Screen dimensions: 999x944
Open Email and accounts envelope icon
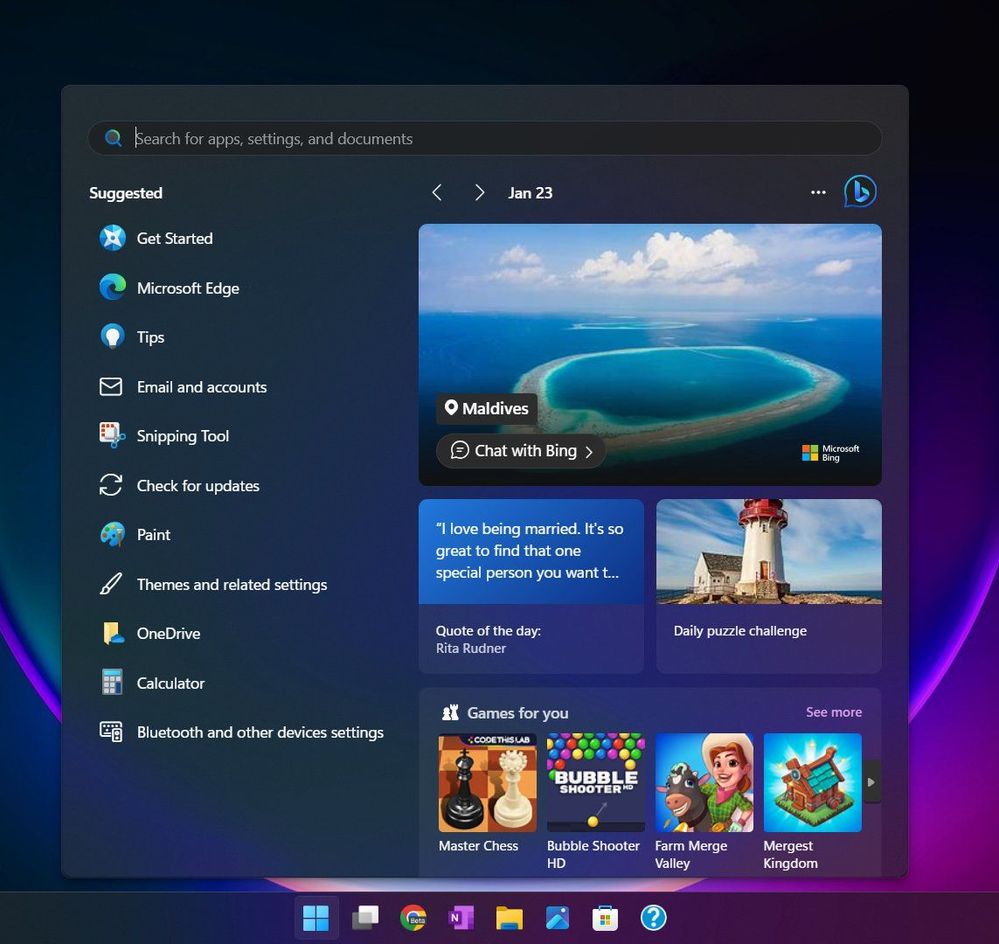click(x=111, y=387)
